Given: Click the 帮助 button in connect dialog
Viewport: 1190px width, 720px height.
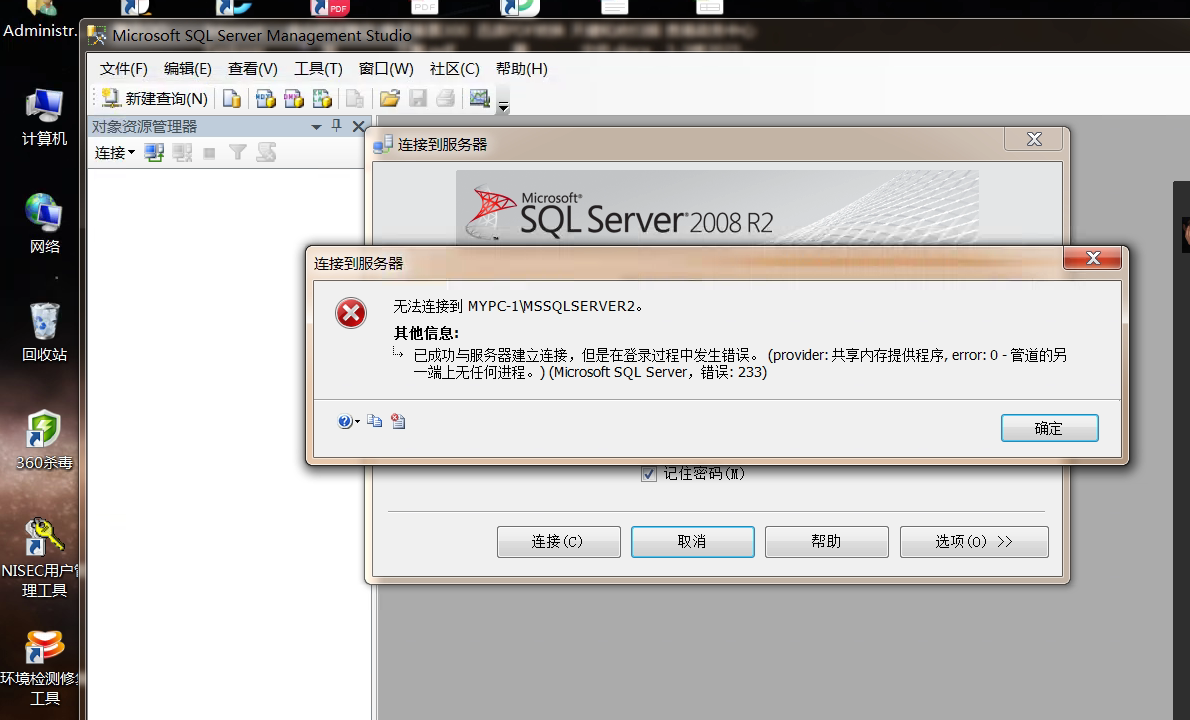Looking at the screenshot, I should point(826,542).
